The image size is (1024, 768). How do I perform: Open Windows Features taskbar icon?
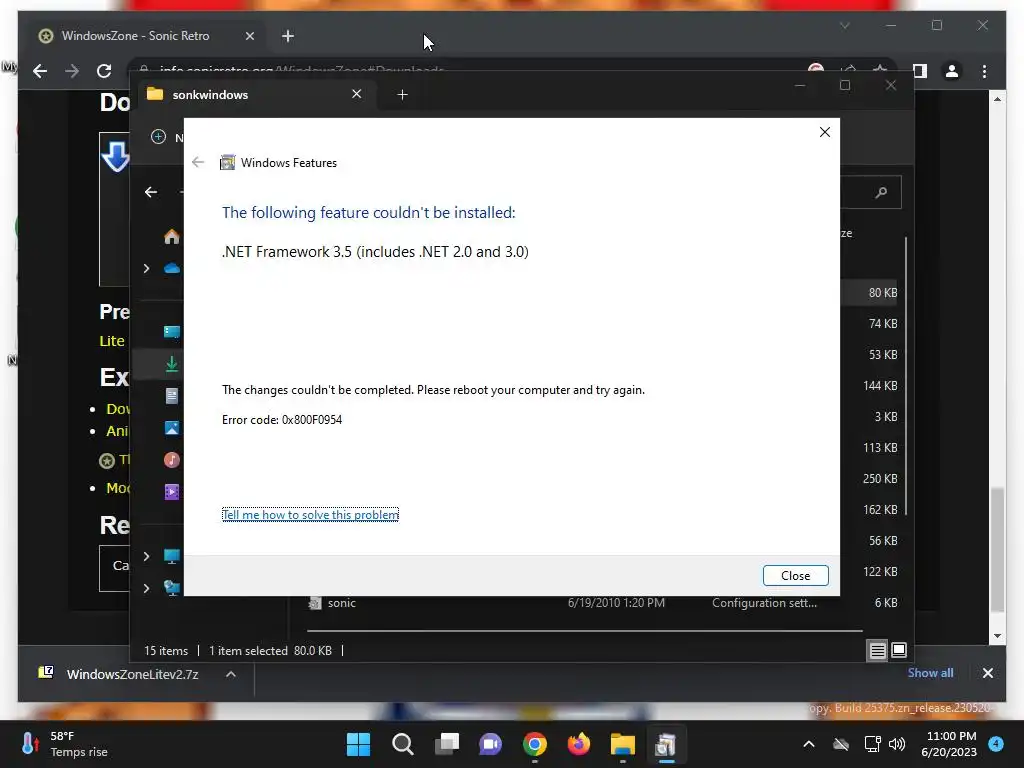click(666, 744)
